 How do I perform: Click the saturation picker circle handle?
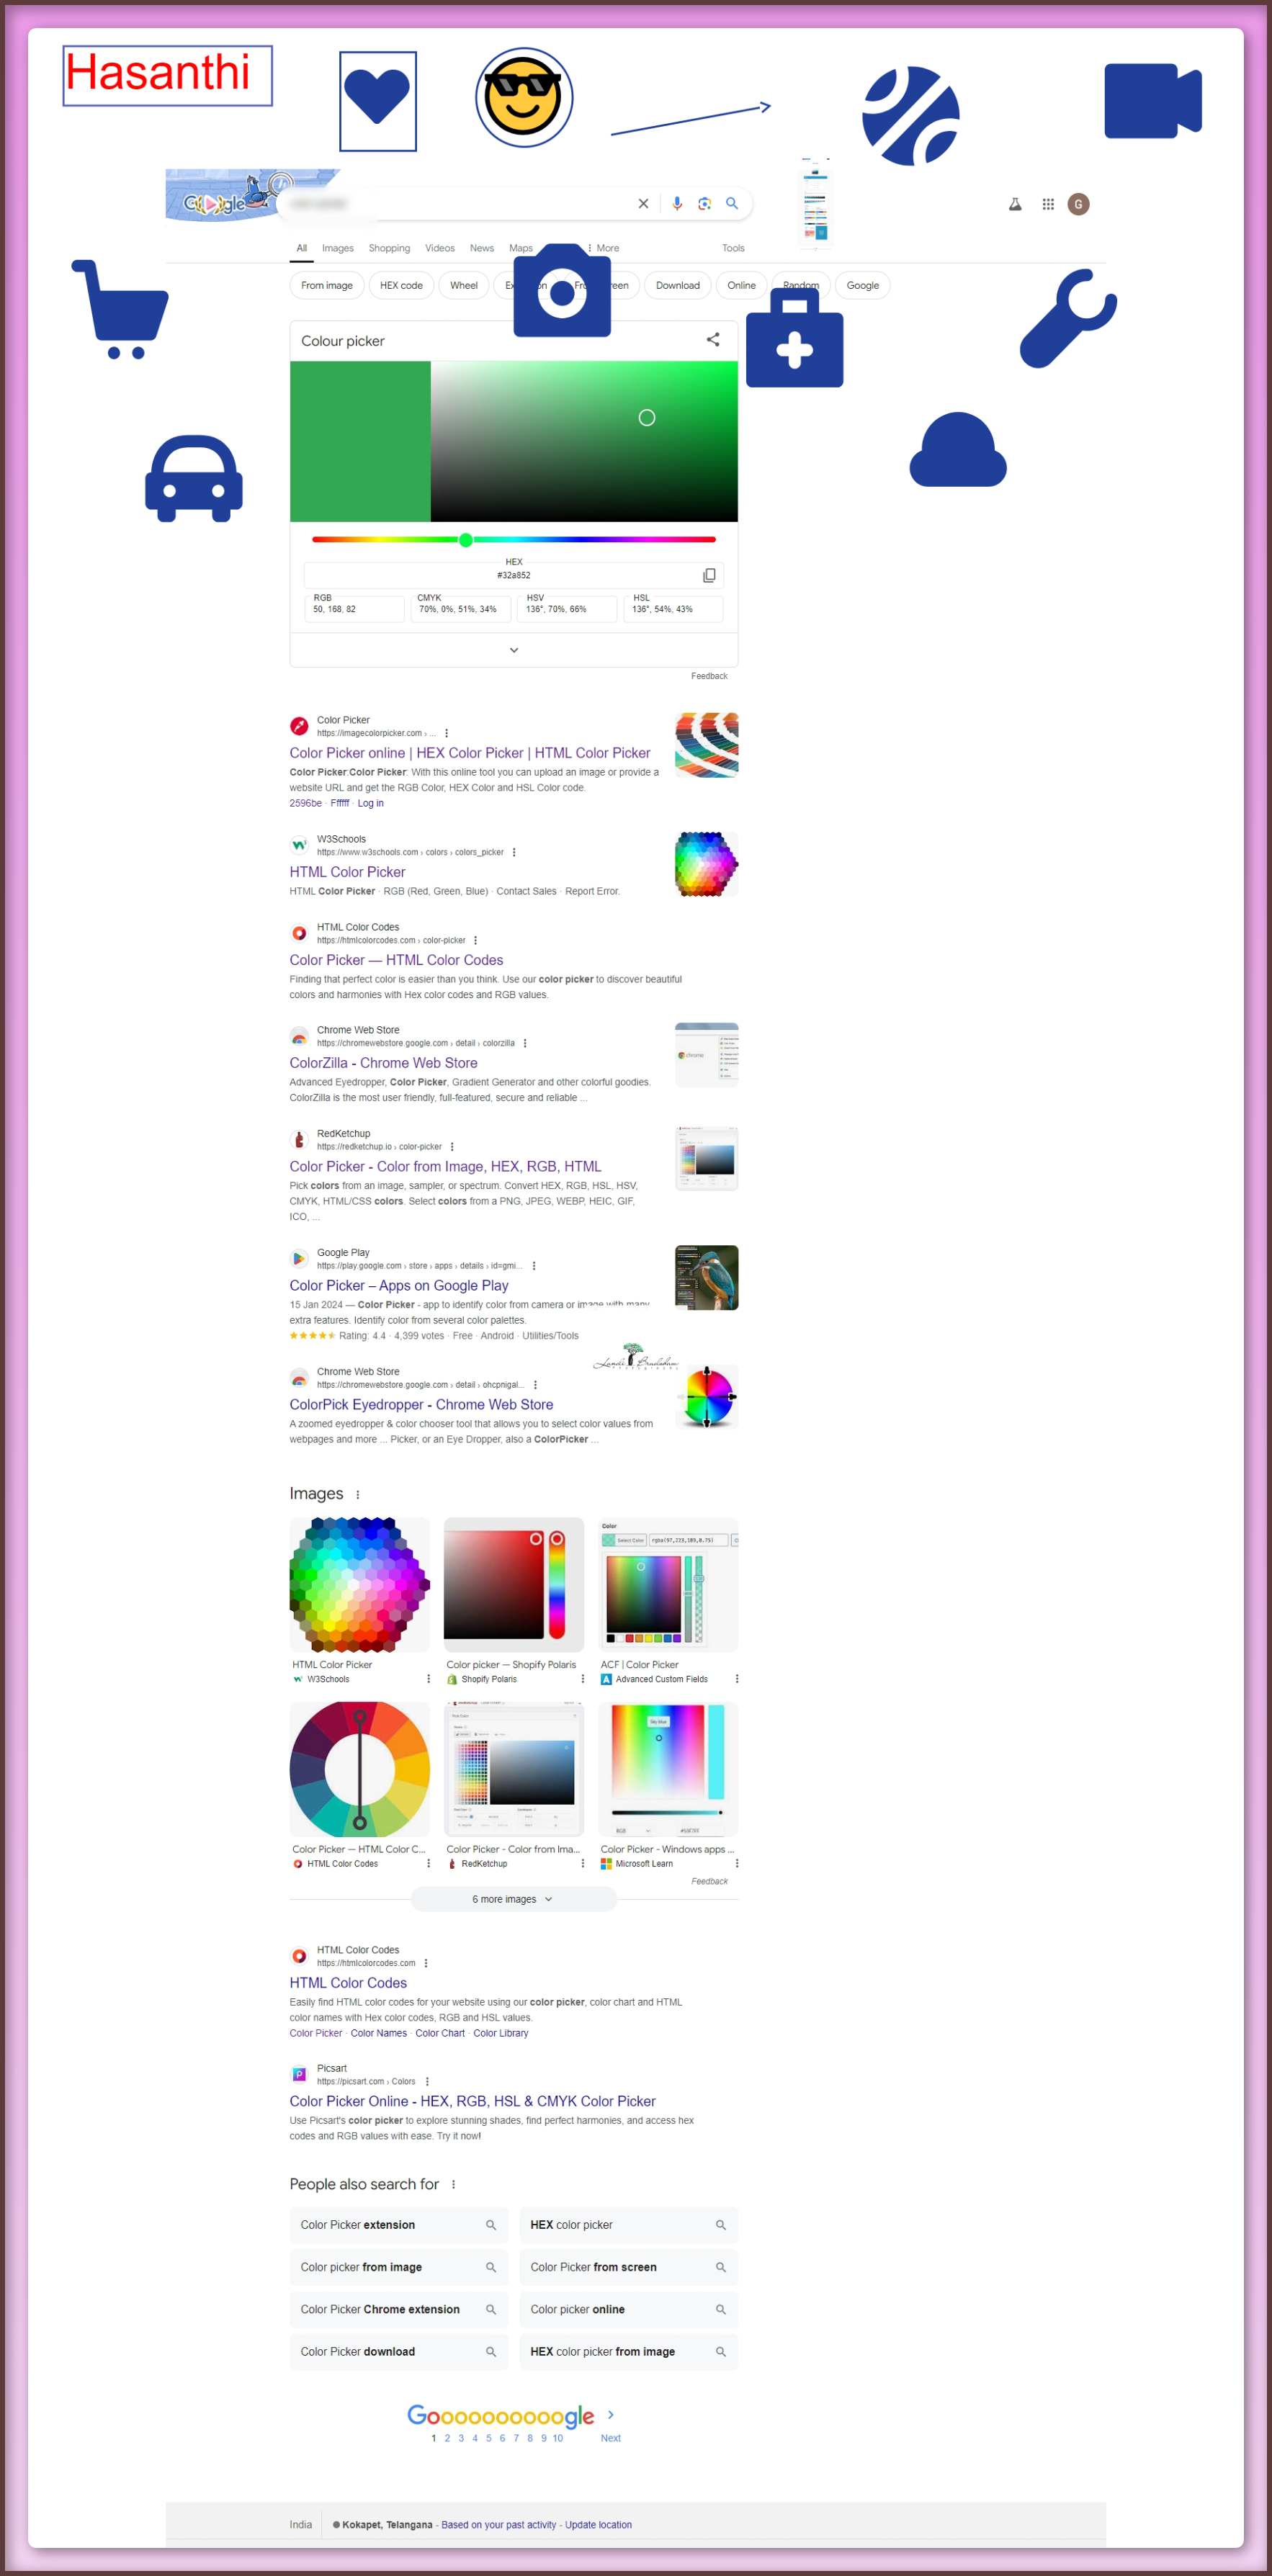pos(647,418)
